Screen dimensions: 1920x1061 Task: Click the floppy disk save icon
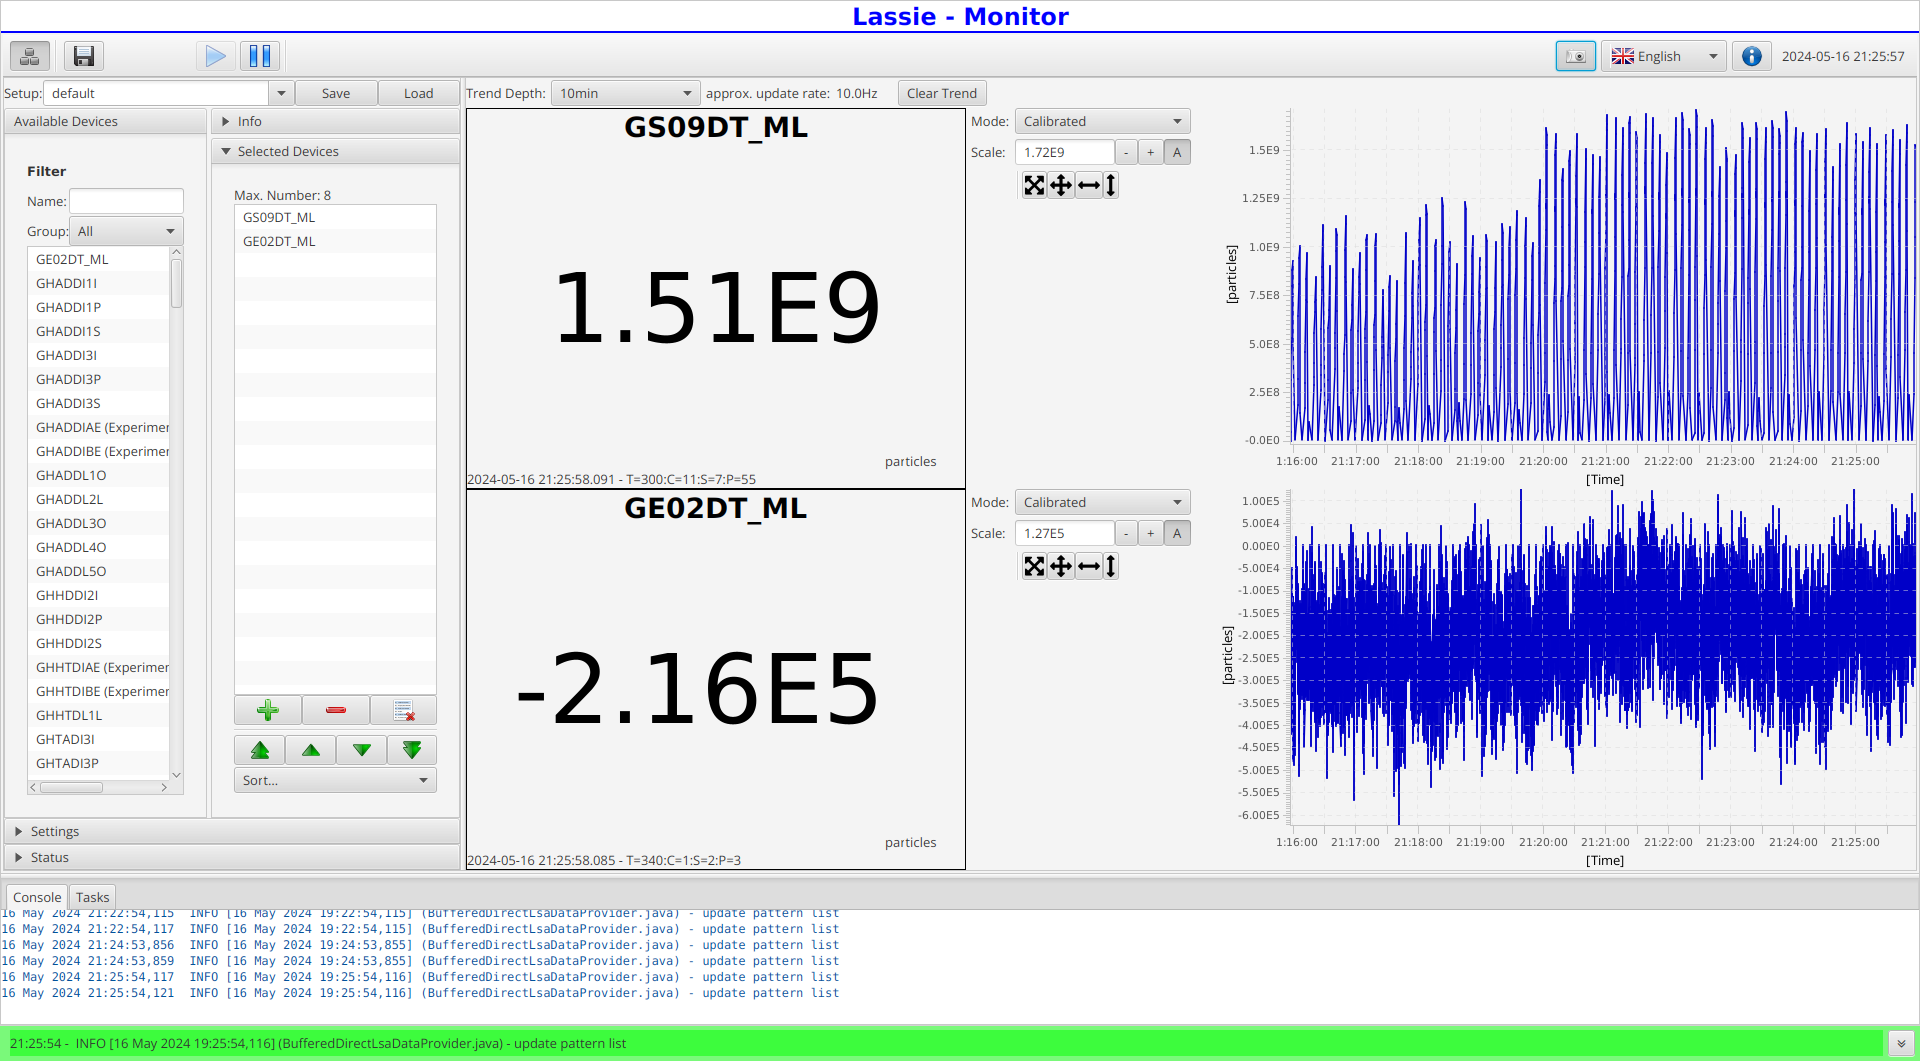click(x=84, y=56)
